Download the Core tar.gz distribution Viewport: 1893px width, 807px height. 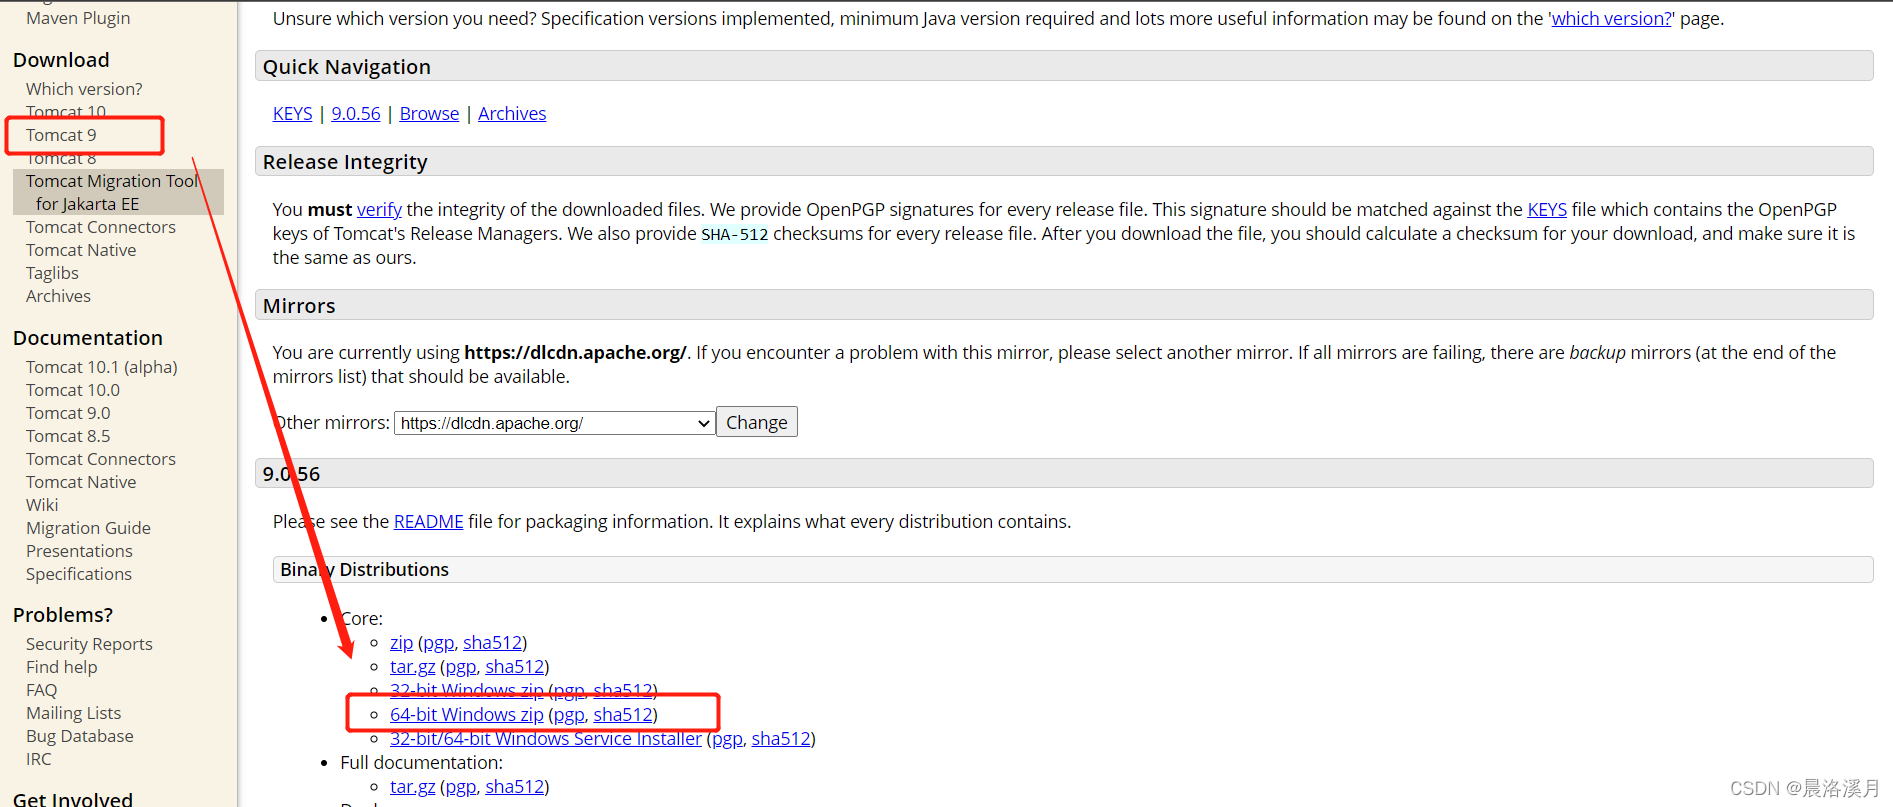tap(412, 667)
